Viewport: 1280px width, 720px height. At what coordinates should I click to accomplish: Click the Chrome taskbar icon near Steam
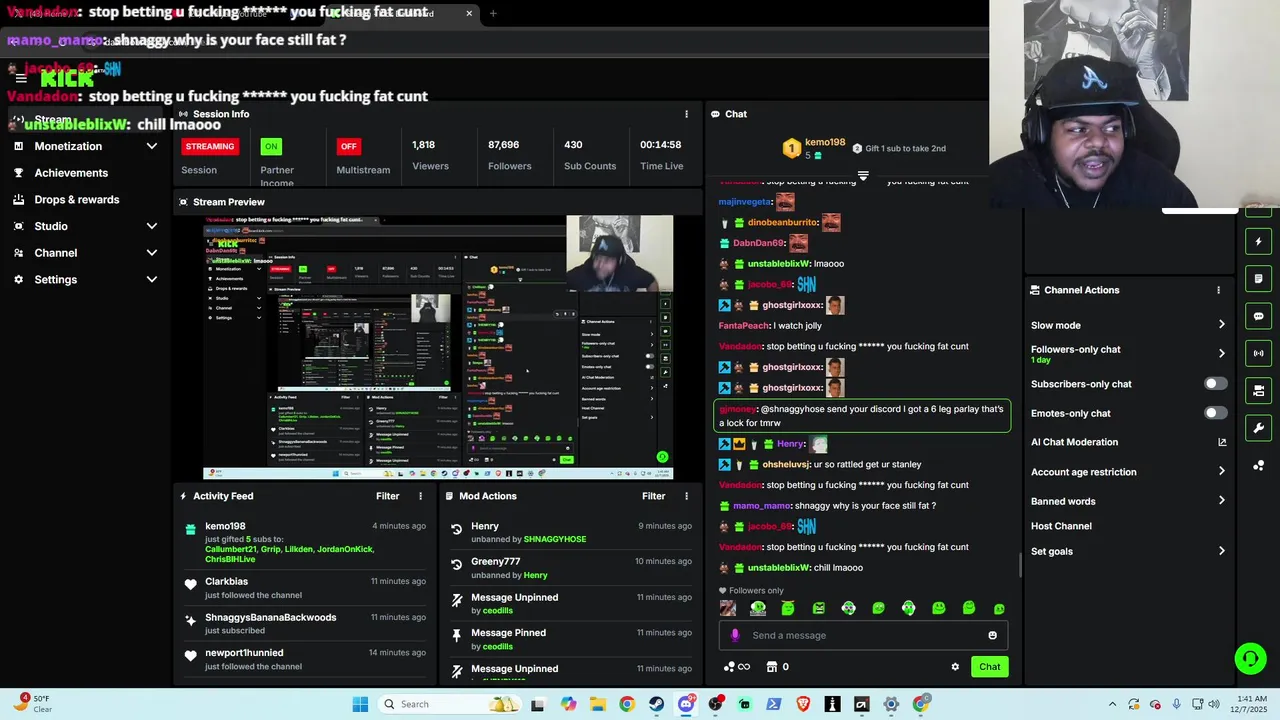[627, 704]
